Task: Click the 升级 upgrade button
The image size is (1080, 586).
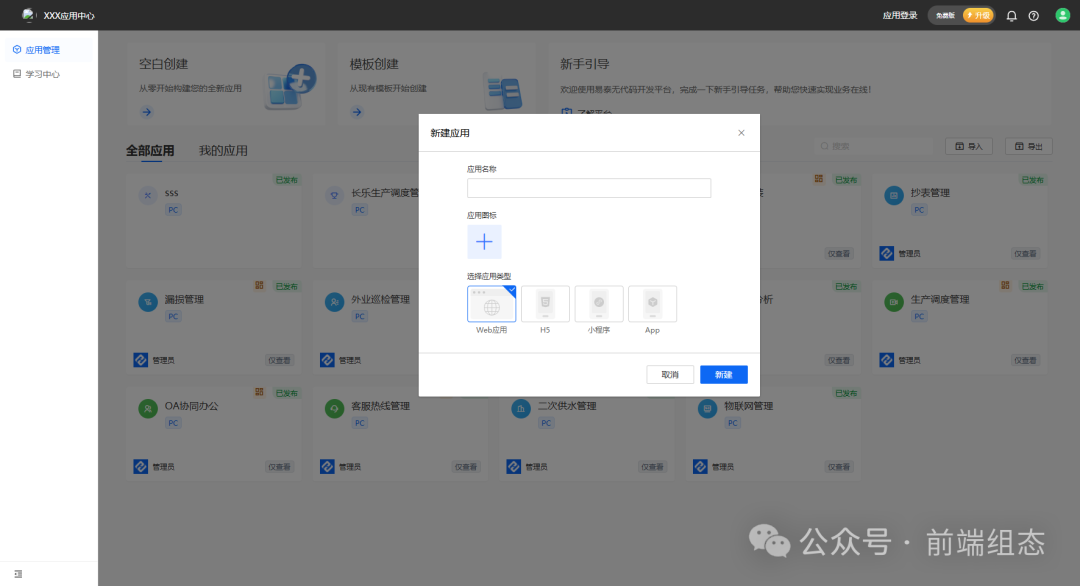Action: (x=978, y=15)
